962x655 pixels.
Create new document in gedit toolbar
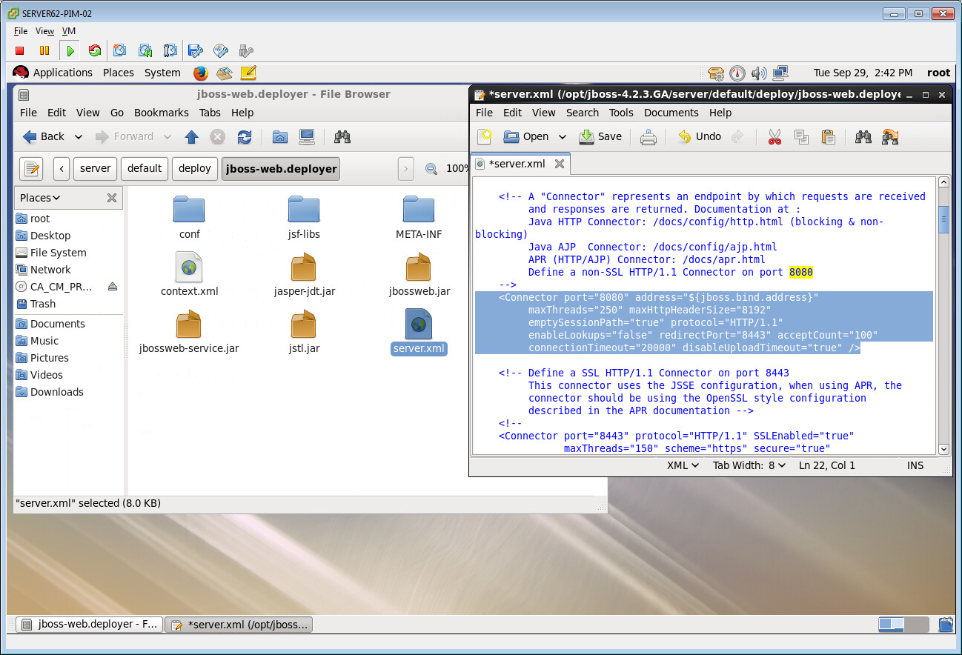point(485,137)
